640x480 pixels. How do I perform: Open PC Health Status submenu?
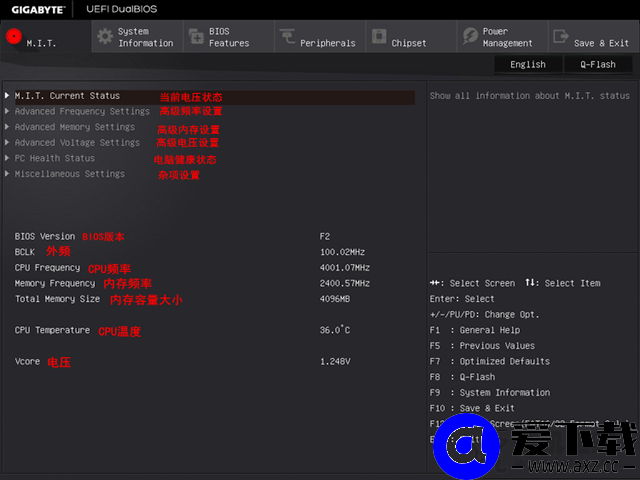coord(55,158)
